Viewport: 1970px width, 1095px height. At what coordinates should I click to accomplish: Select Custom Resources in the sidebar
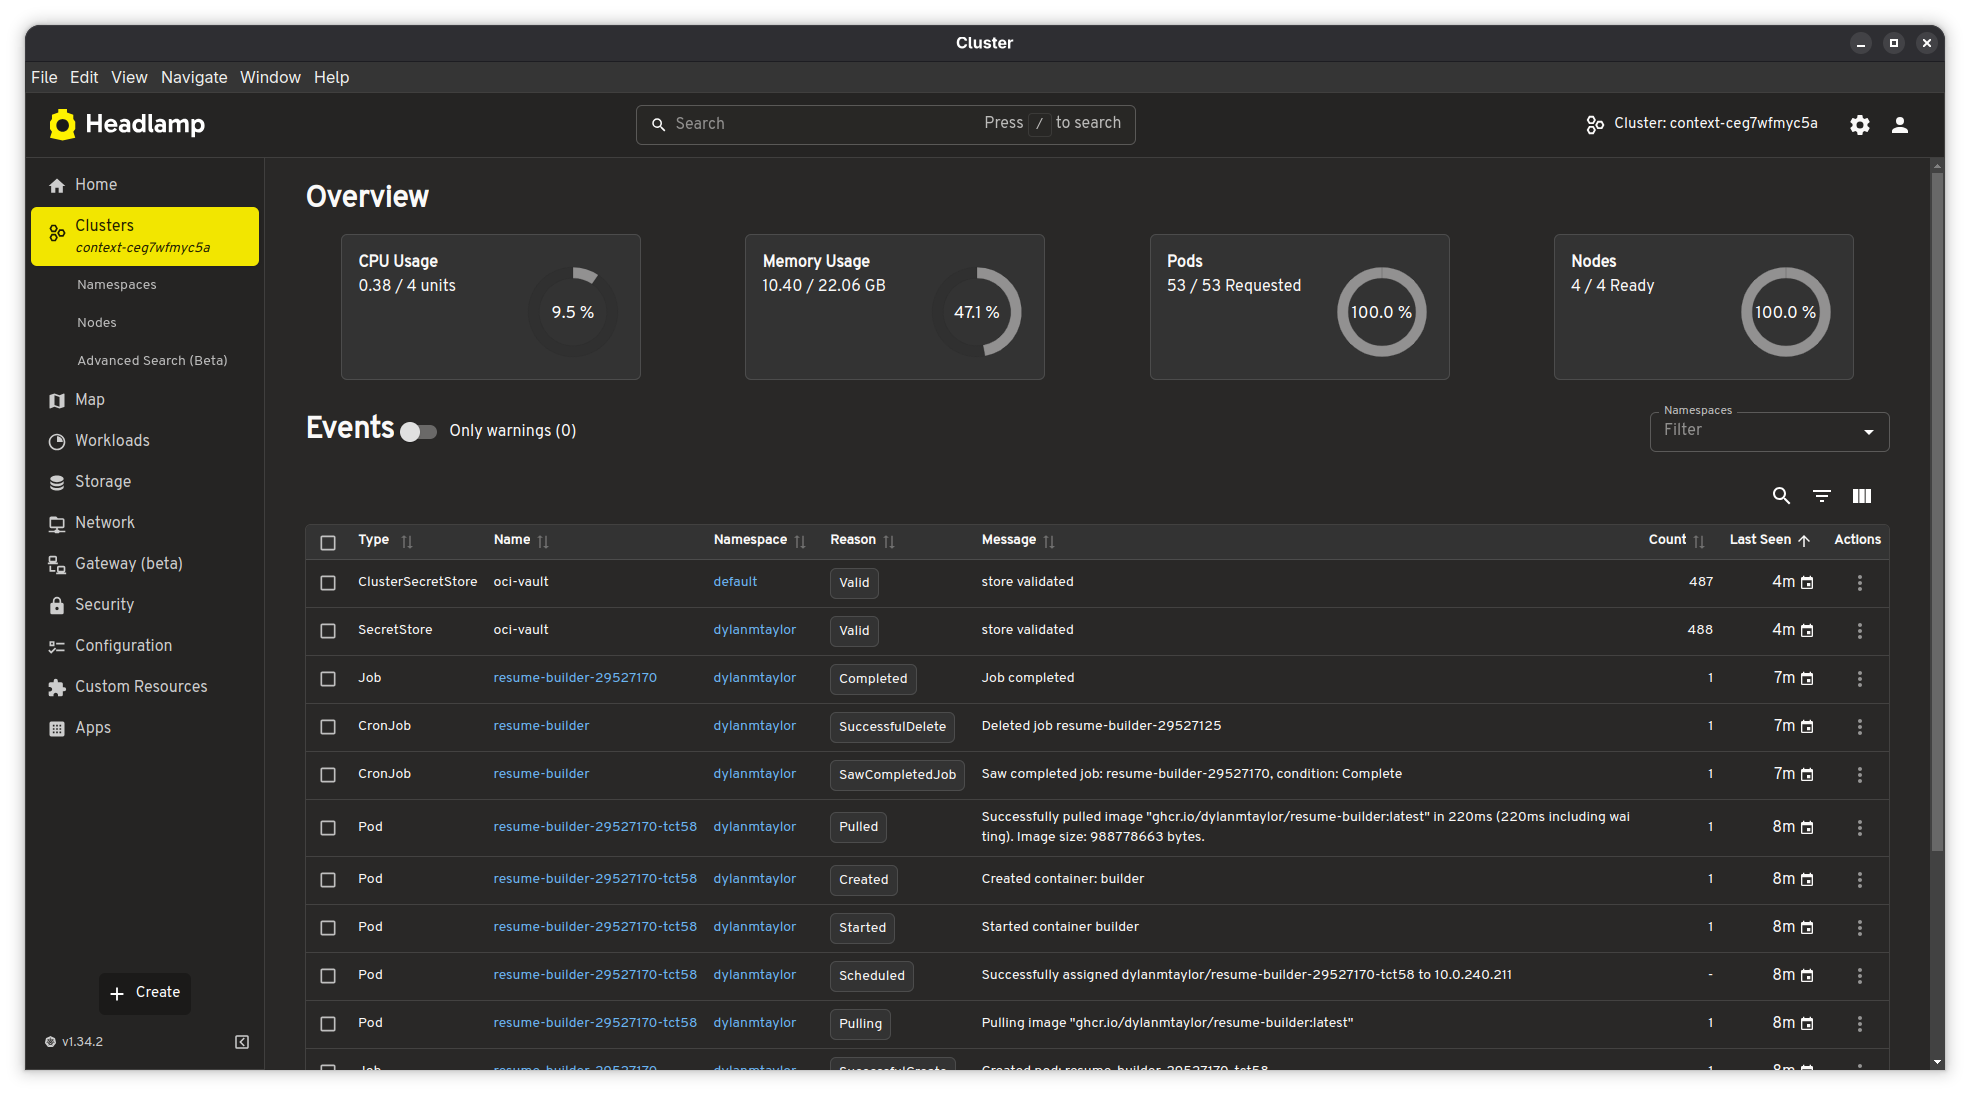[x=141, y=686]
